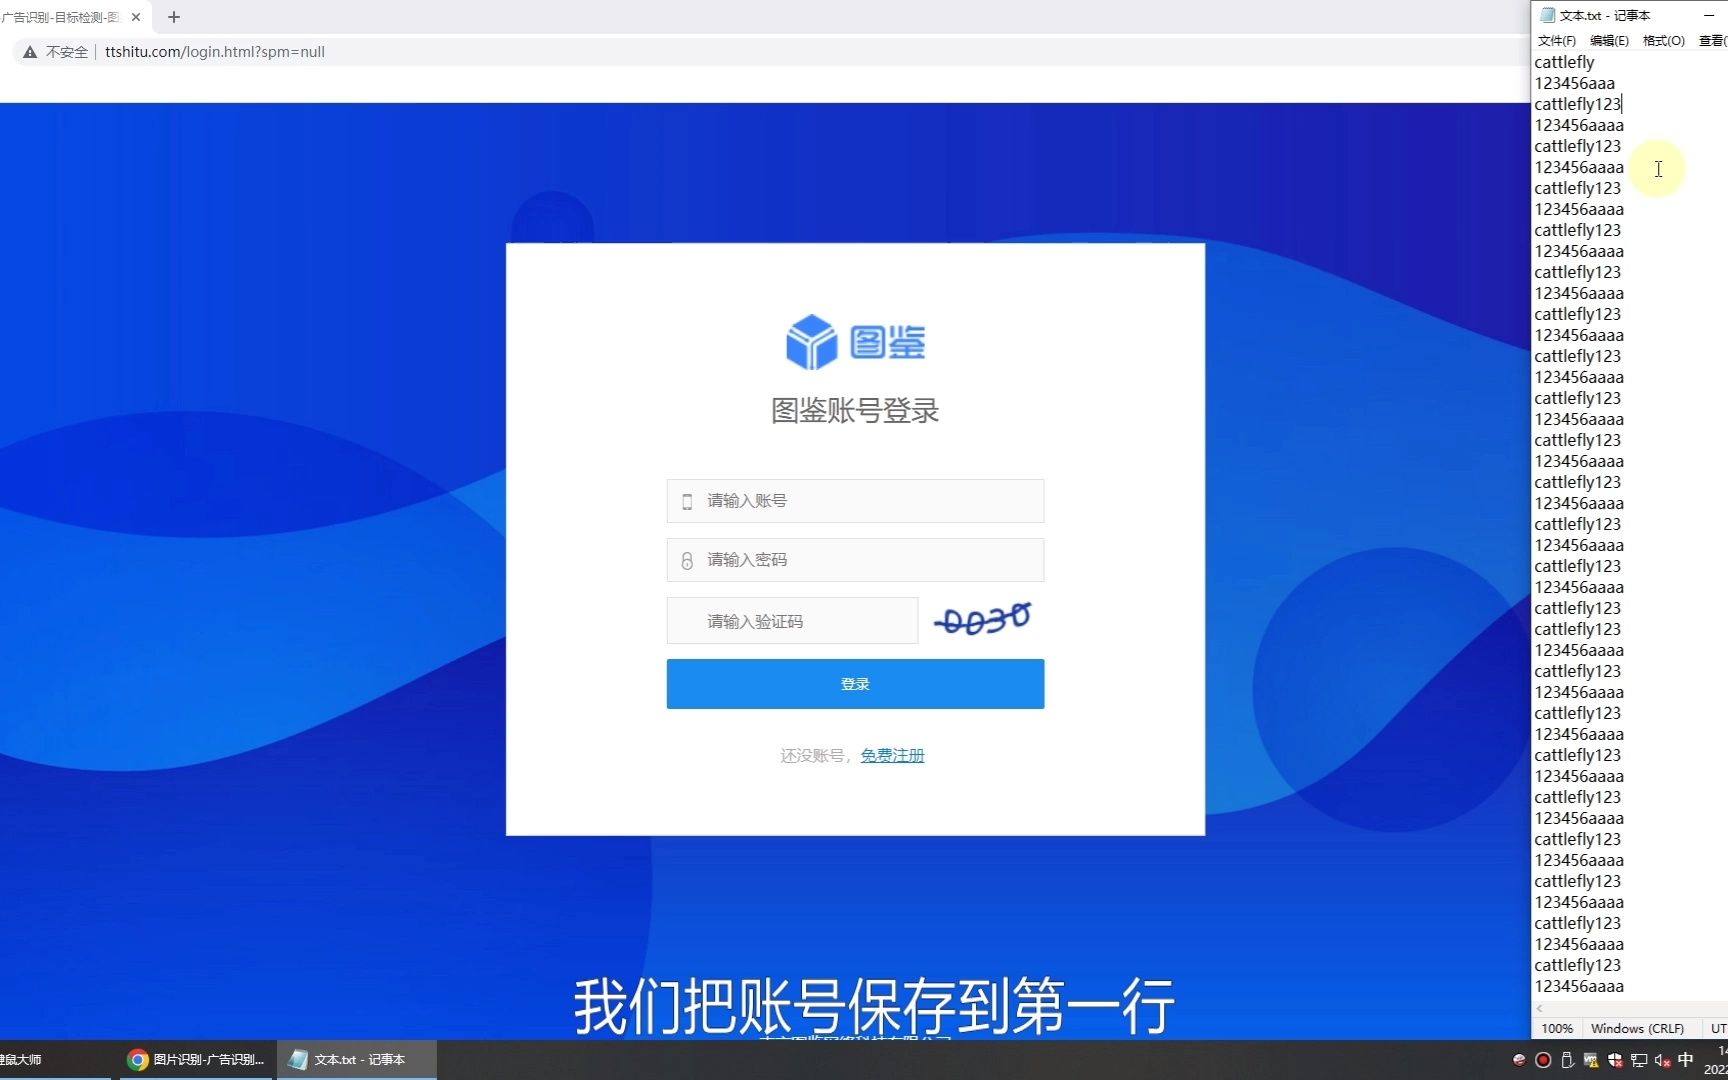1728x1080 pixels.
Task: Toggle the 中 input method indicator
Action: click(x=1686, y=1060)
